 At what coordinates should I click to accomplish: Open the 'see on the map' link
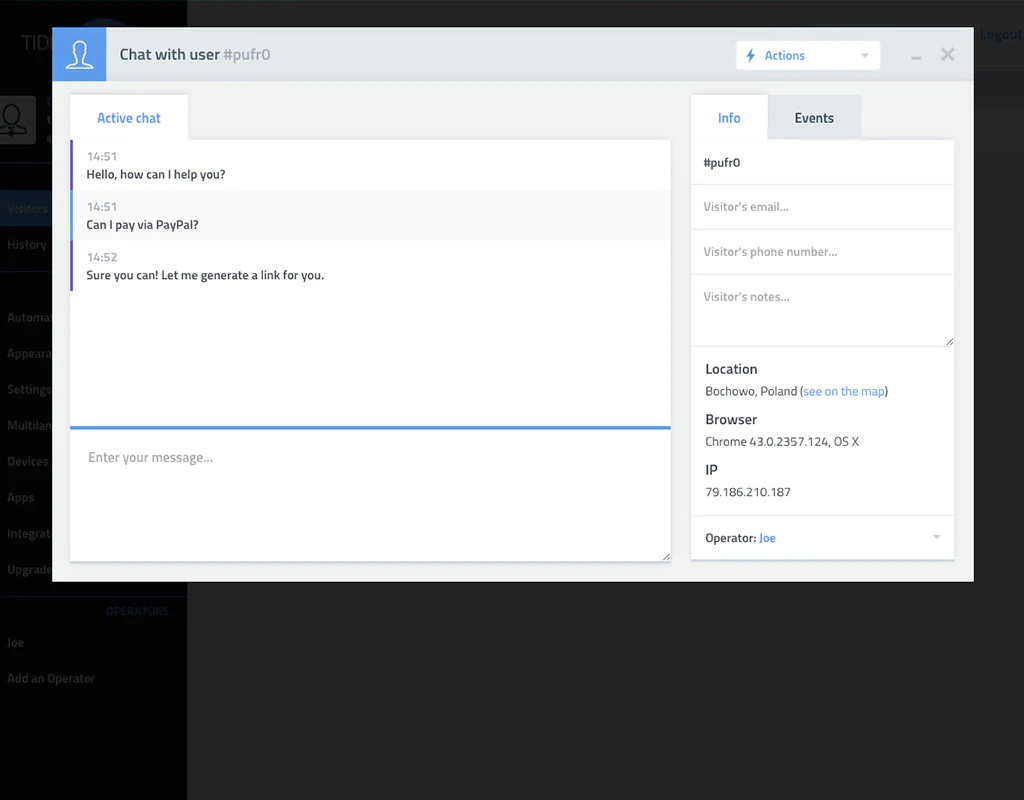pos(845,391)
